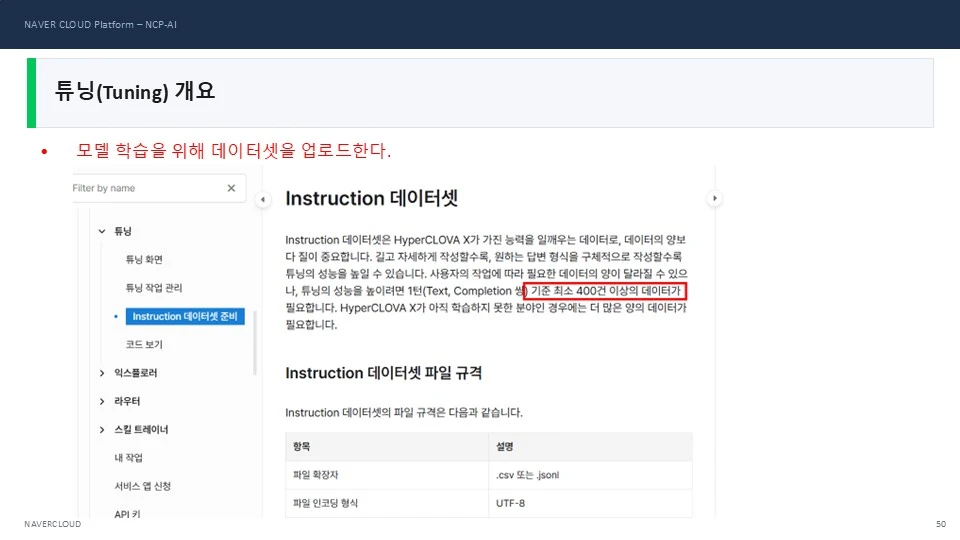Collapse sidebar with left arrow button
Image resolution: width=960 pixels, height=540 pixels.
[x=263, y=199]
